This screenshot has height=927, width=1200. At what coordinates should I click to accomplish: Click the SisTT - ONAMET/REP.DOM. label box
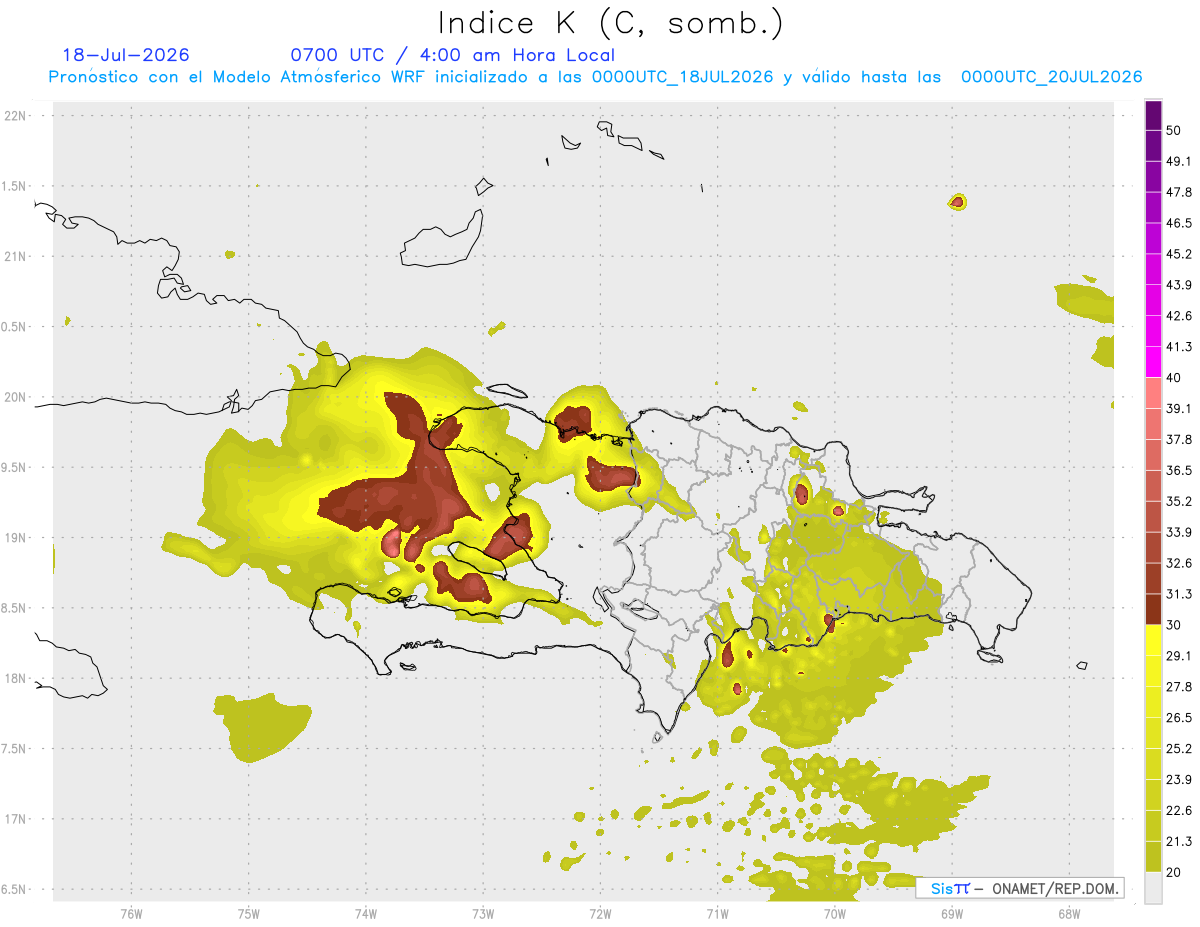(1020, 888)
